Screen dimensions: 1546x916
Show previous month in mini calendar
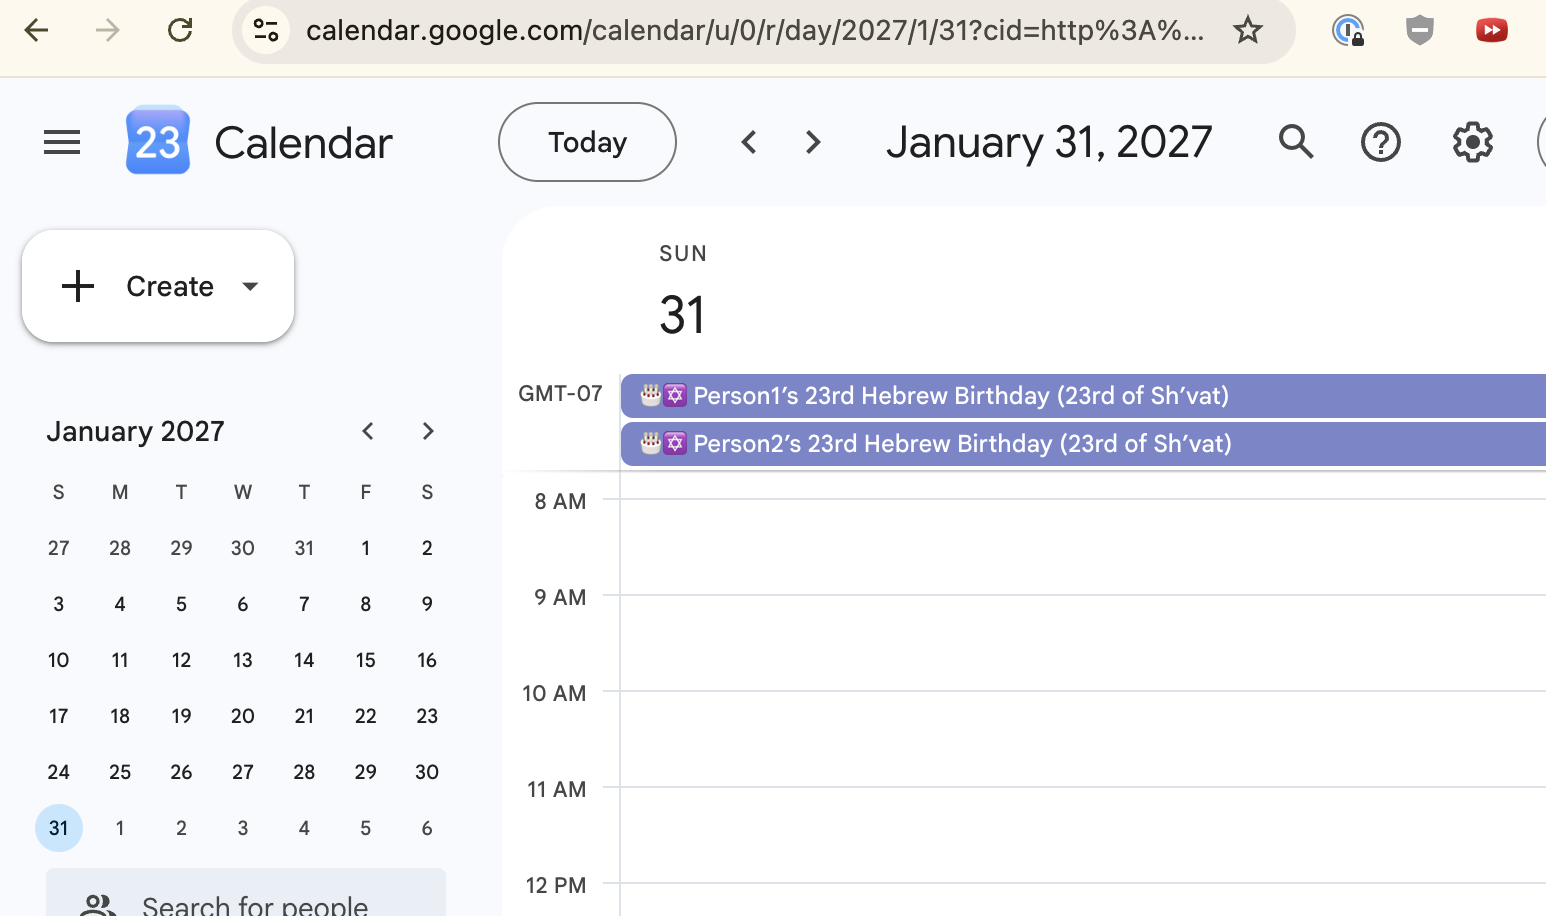pyautogui.click(x=368, y=431)
